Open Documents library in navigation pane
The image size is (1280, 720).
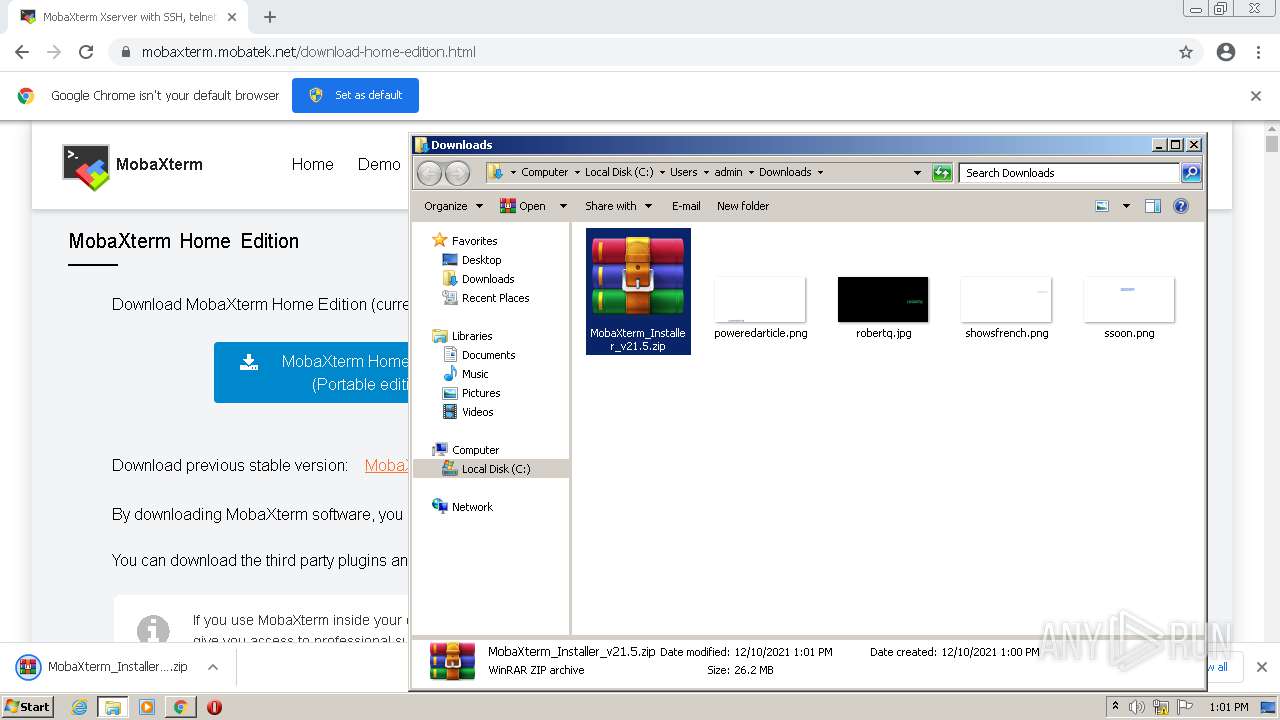[x=488, y=355]
